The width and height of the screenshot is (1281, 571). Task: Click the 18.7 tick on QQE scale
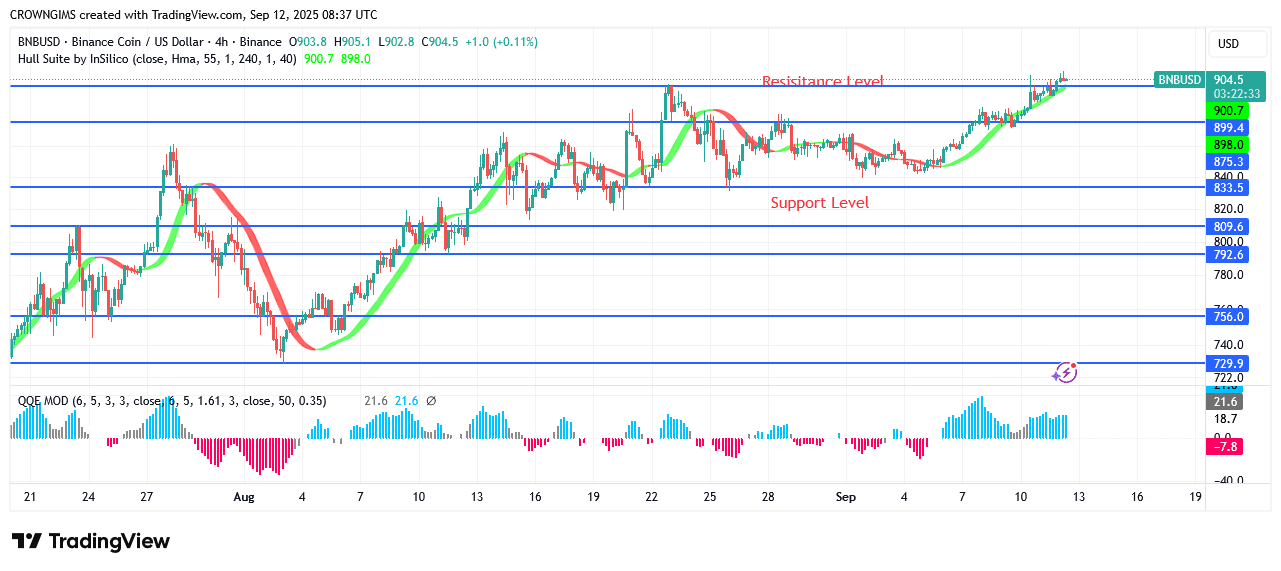(1225, 419)
